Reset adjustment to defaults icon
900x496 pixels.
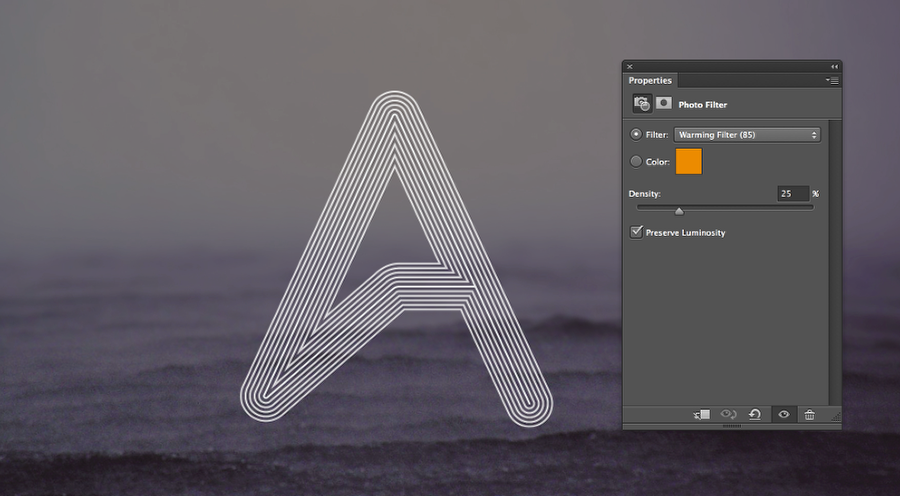(x=755, y=414)
